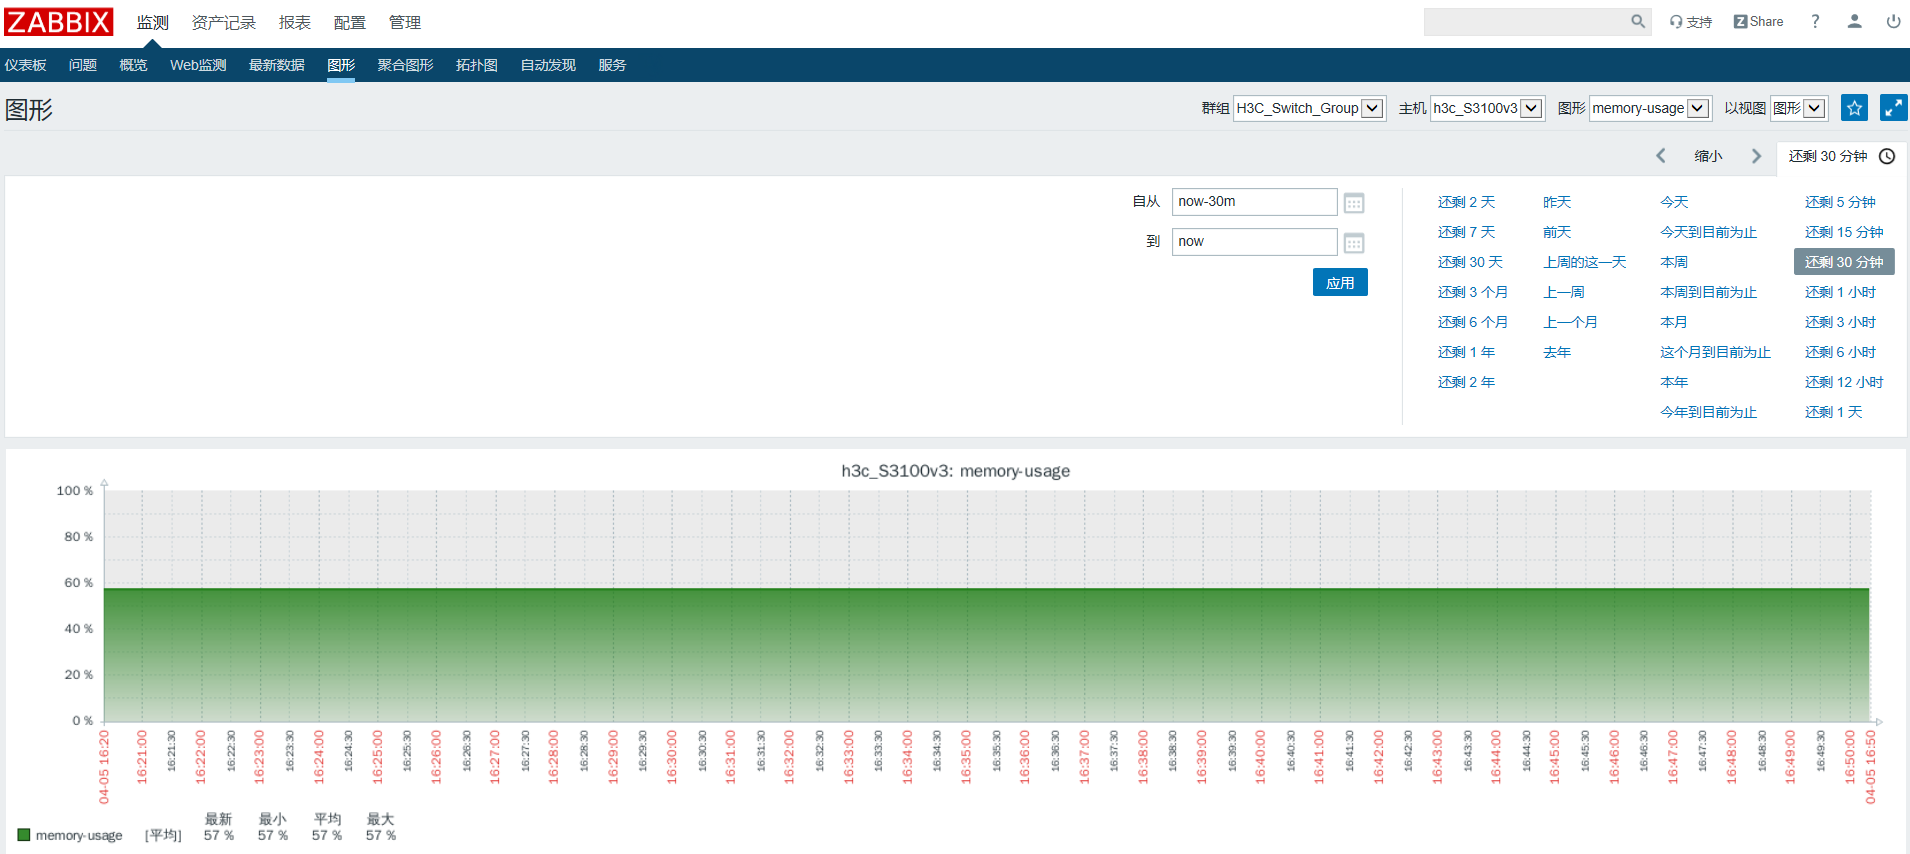The width and height of the screenshot is (1910, 854).
Task: Select 还剩 3 个月 time range
Action: coord(1473,292)
